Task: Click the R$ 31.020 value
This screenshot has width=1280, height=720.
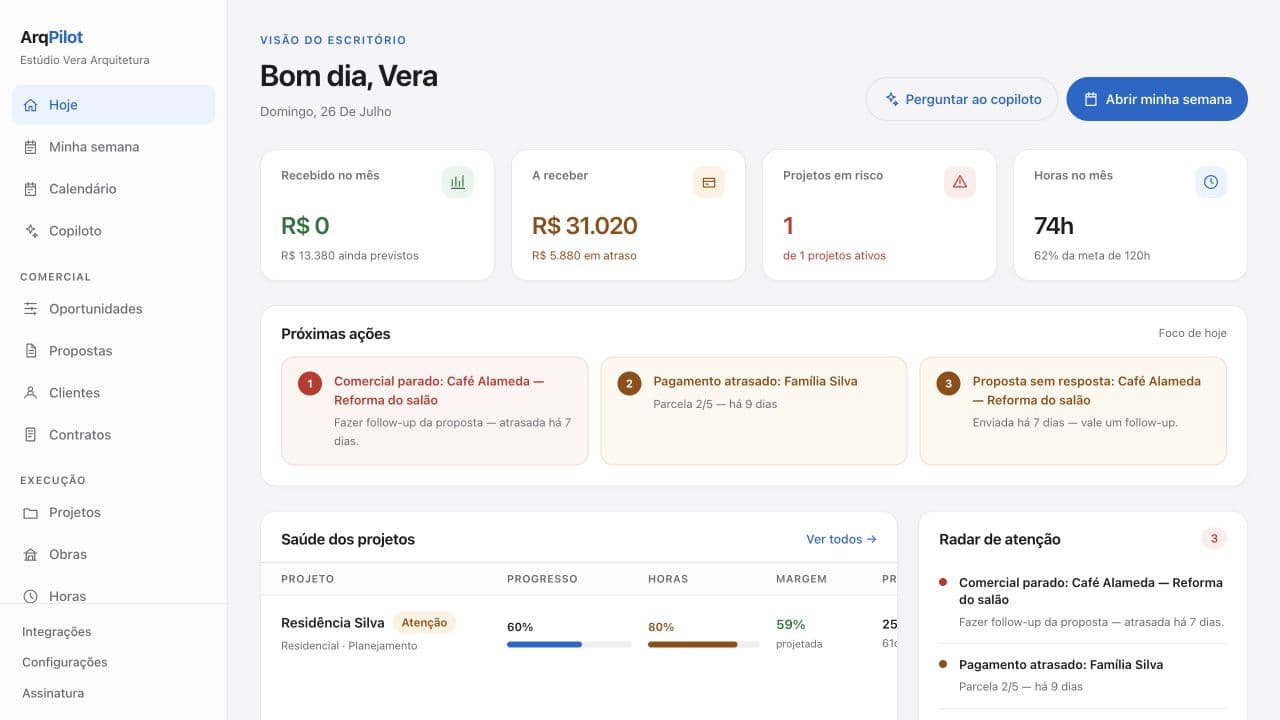Action: [x=585, y=226]
